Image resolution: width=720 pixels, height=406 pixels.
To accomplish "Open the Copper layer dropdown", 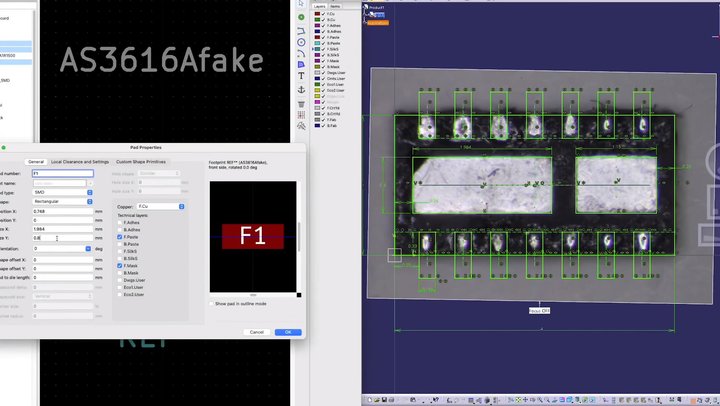I will coord(161,206).
